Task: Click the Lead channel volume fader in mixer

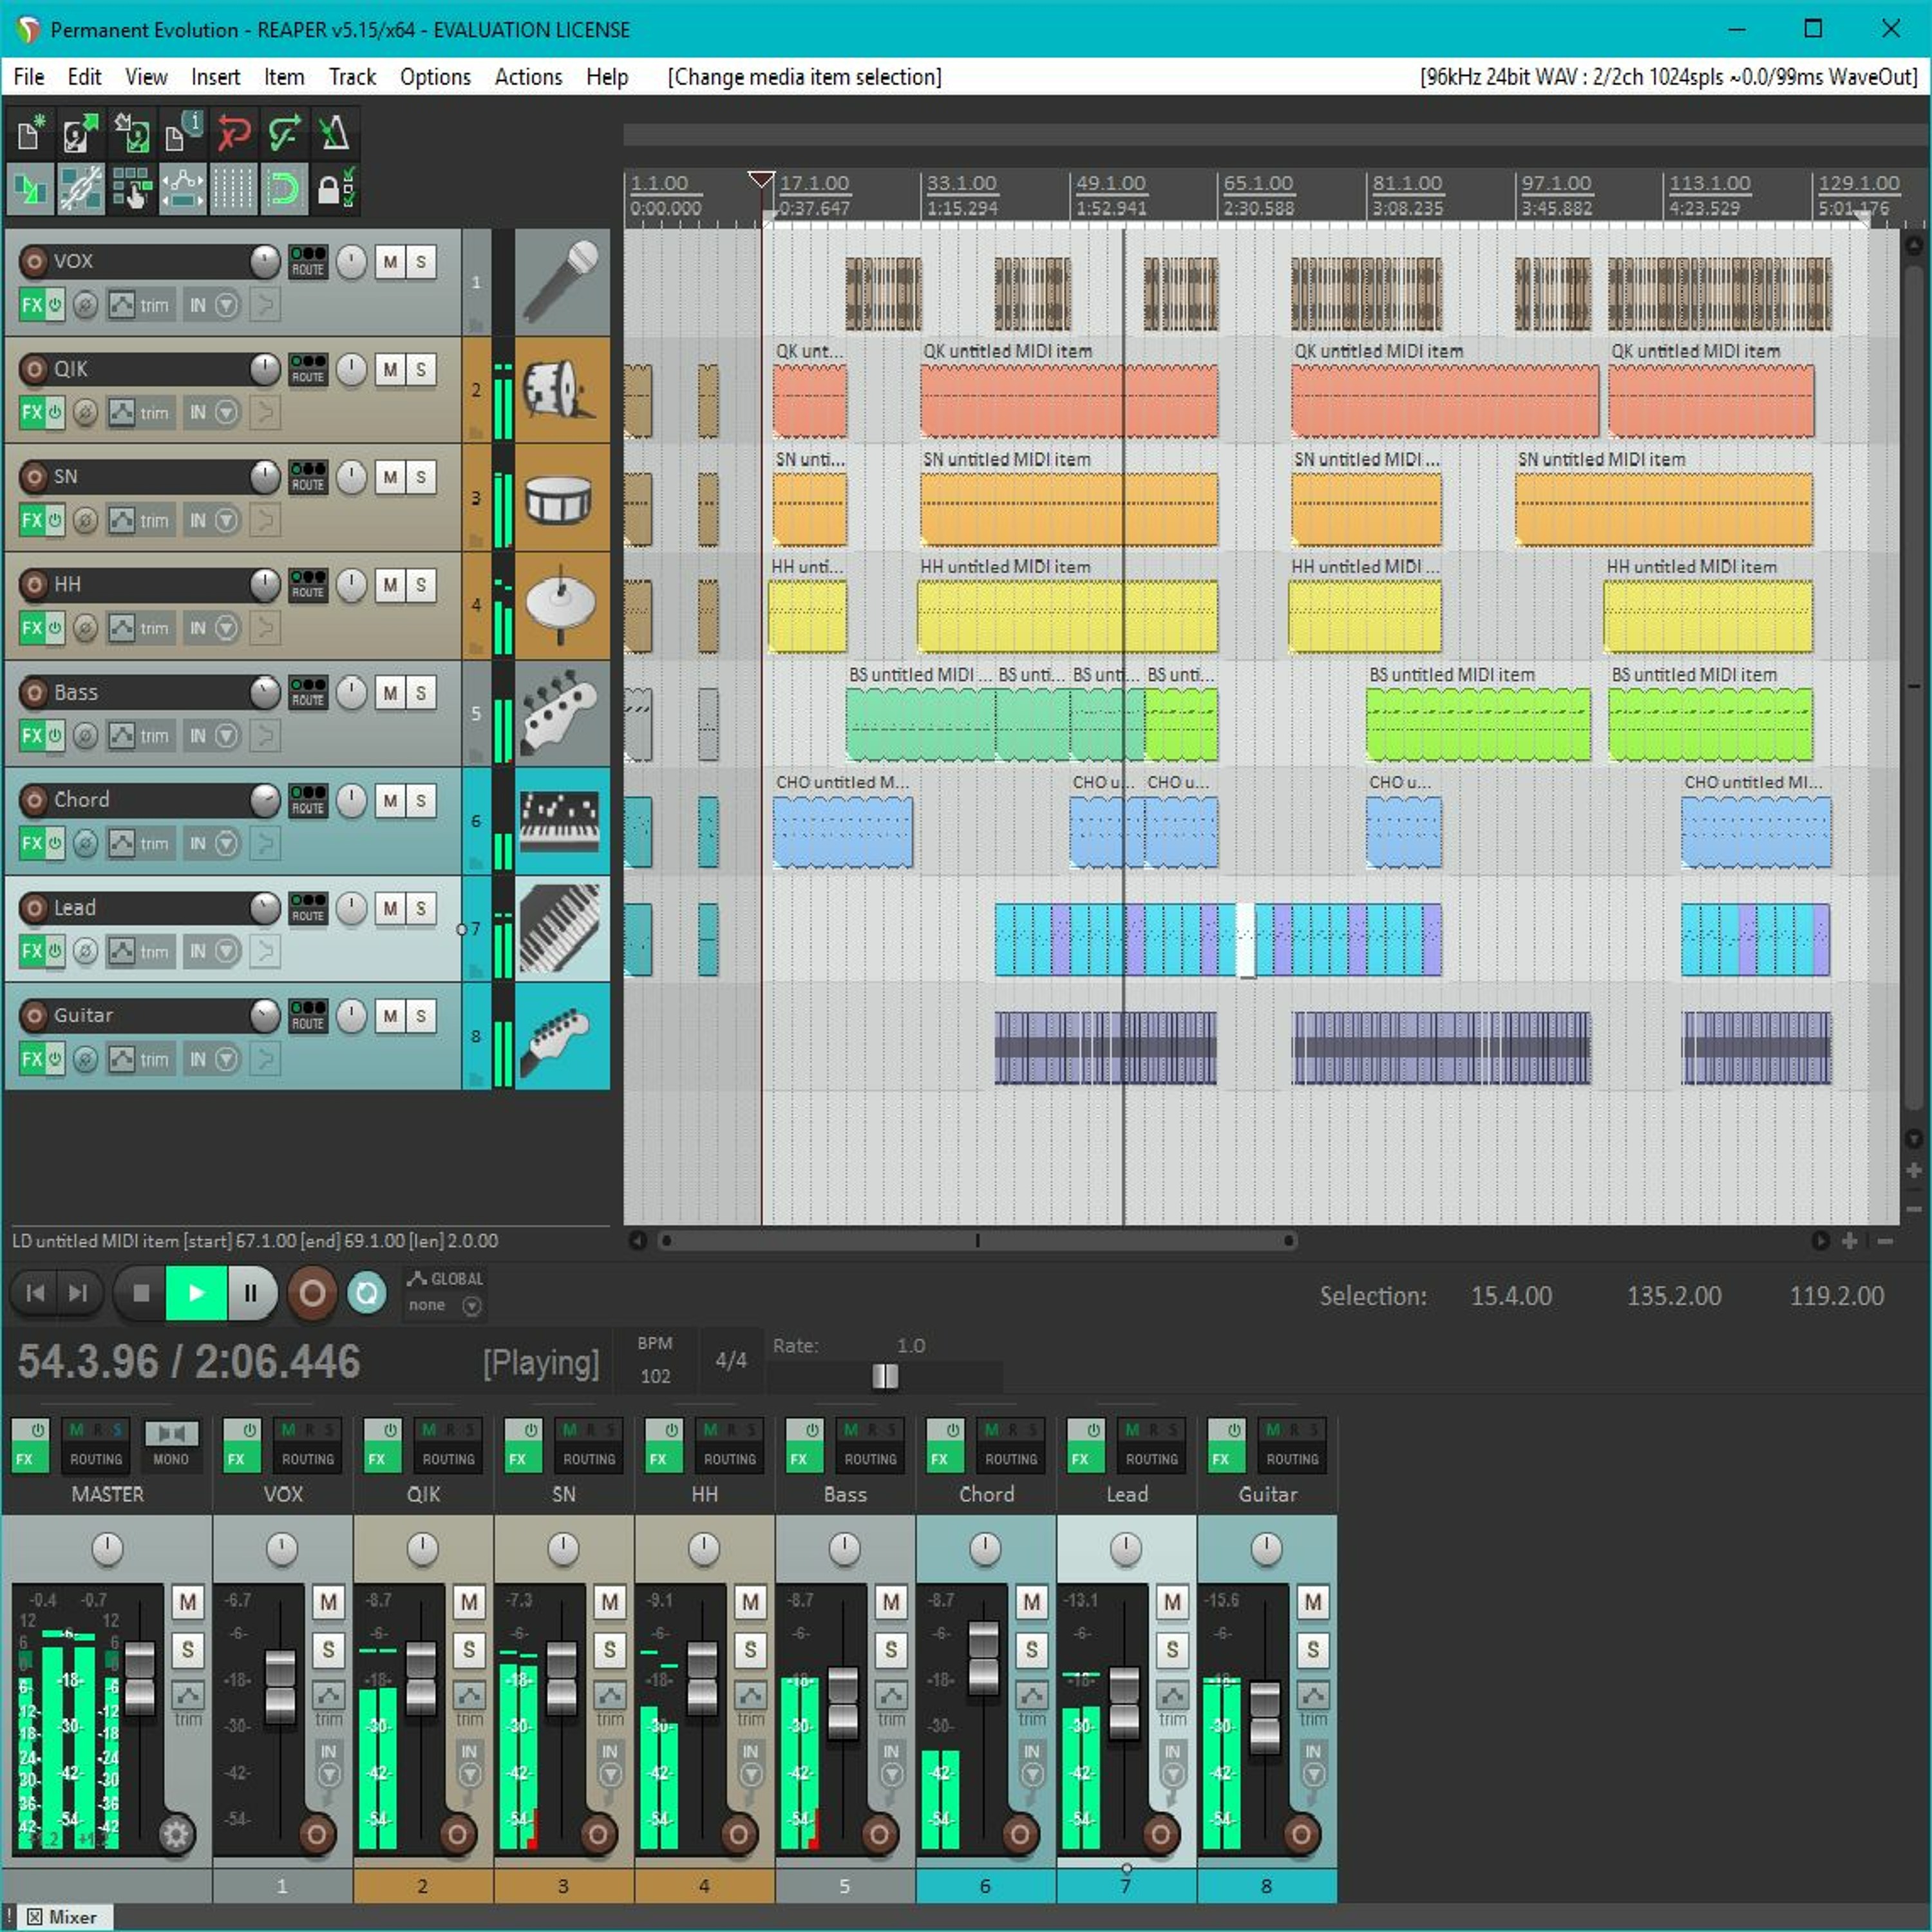Action: click(1124, 1703)
